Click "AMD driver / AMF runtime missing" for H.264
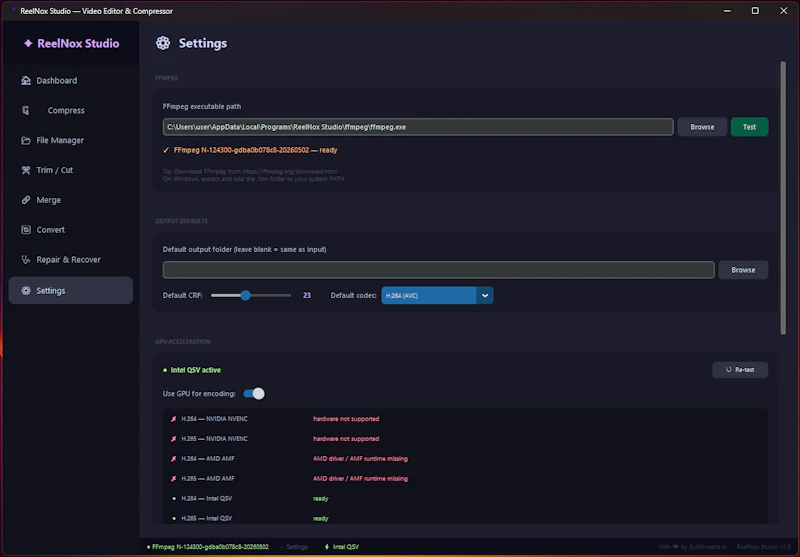The height and width of the screenshot is (557, 800). click(x=360, y=459)
